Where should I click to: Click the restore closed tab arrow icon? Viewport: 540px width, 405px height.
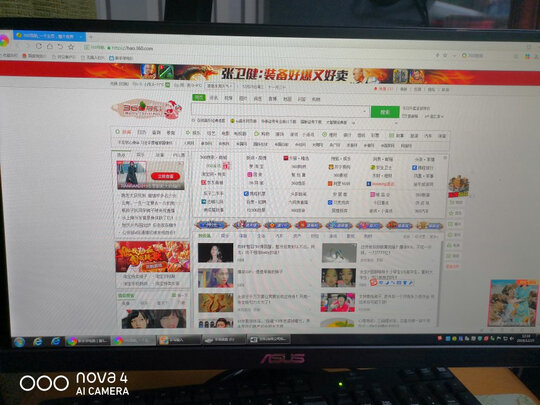tap(61, 46)
